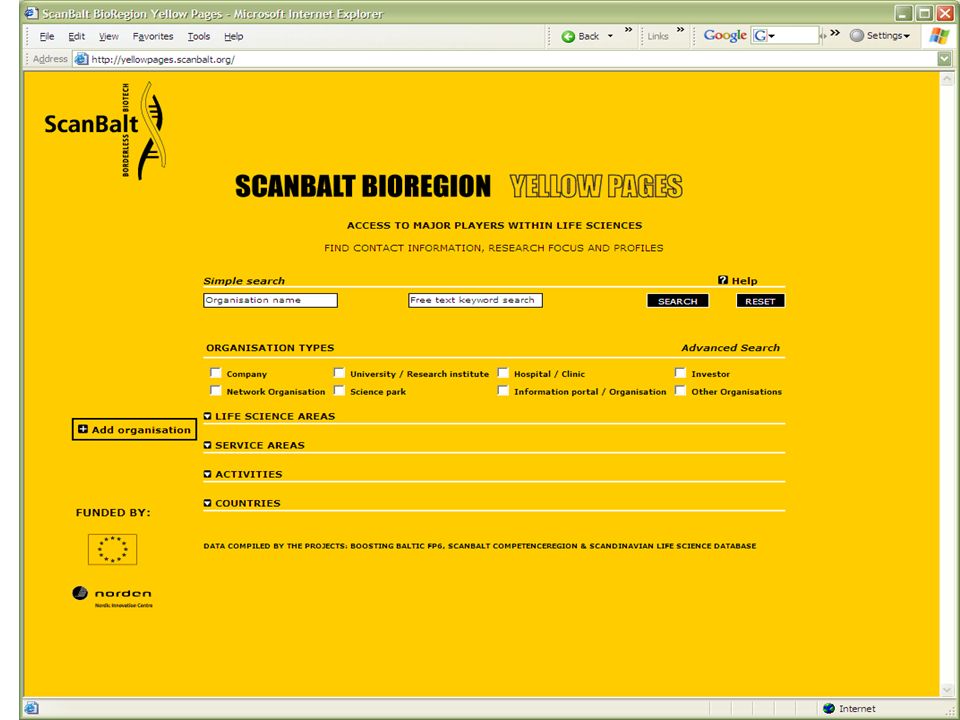This screenshot has height=720, width=960.
Task: Click the ScanBalt Borderless Biotech logo
Action: coord(105,130)
